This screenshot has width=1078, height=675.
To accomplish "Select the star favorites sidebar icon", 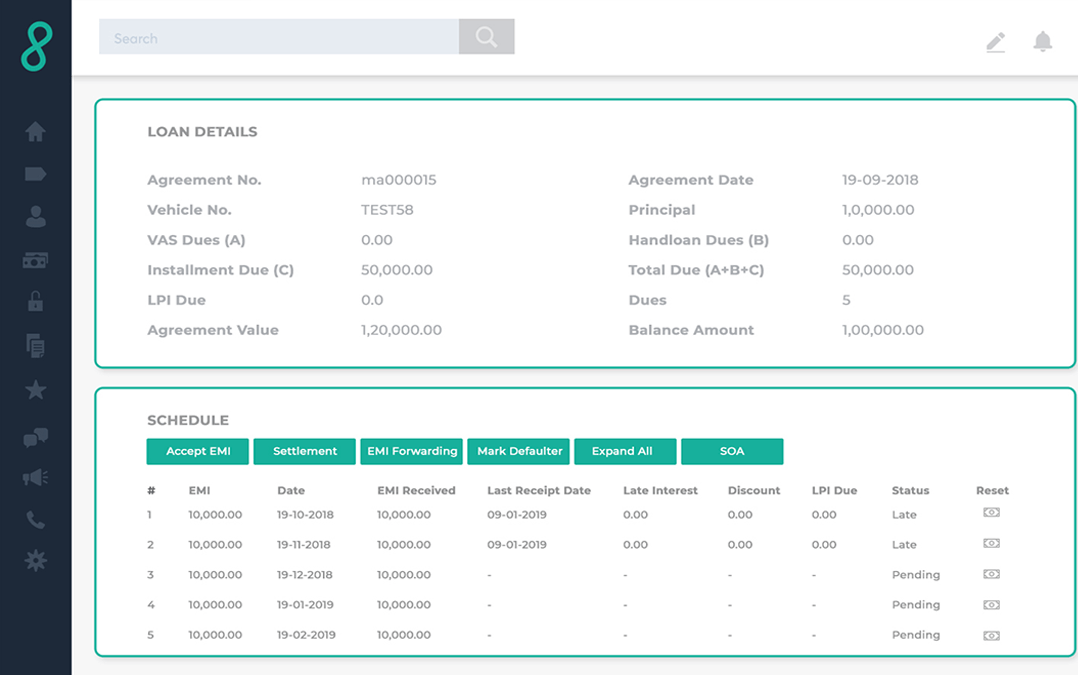I will tap(35, 389).
